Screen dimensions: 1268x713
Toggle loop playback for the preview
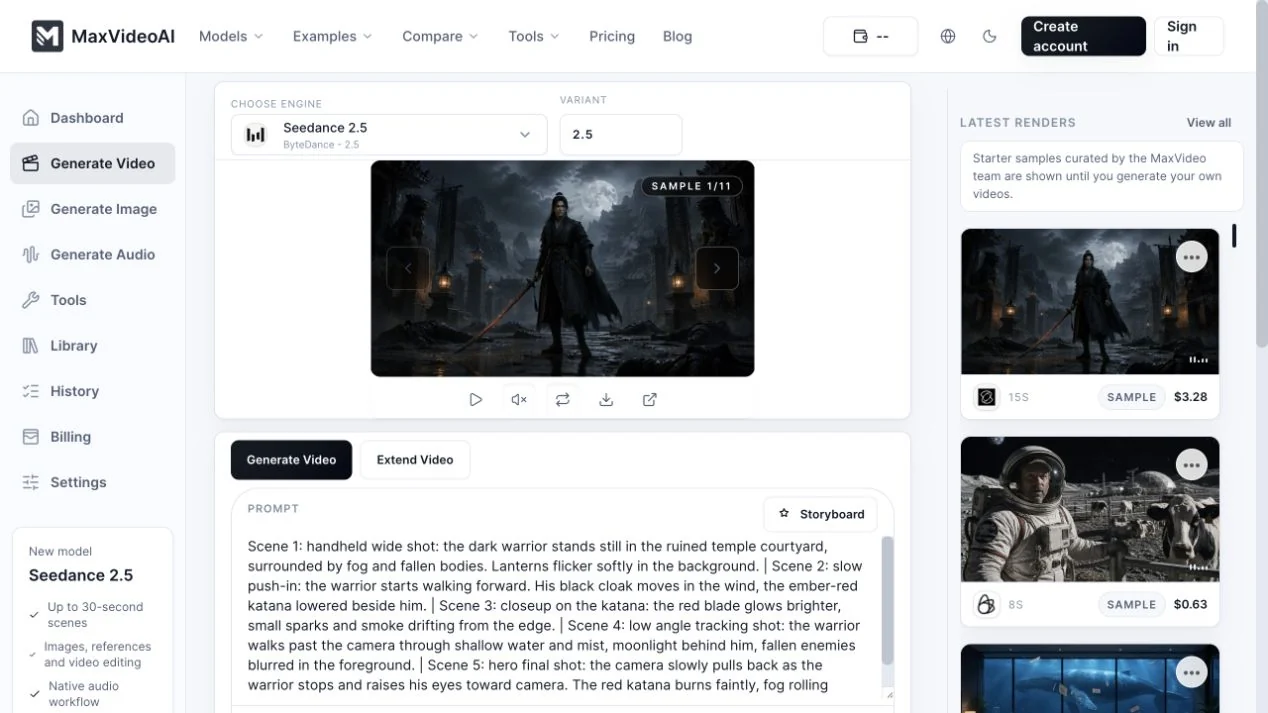point(563,399)
